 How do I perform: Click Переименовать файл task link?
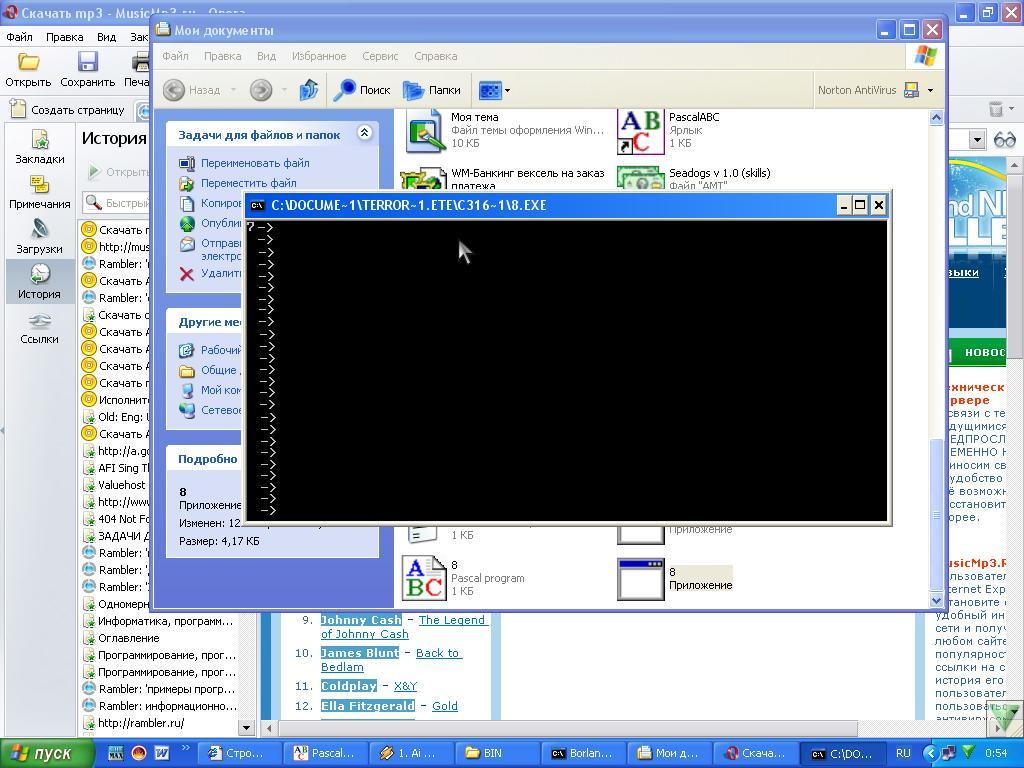(255, 163)
